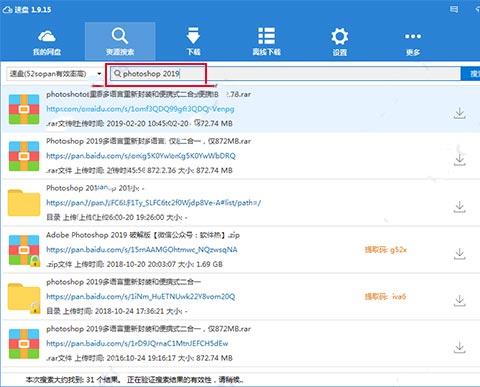This screenshot has width=480, height=387.
Task: Open the 下载 download tab
Action: [x=193, y=42]
